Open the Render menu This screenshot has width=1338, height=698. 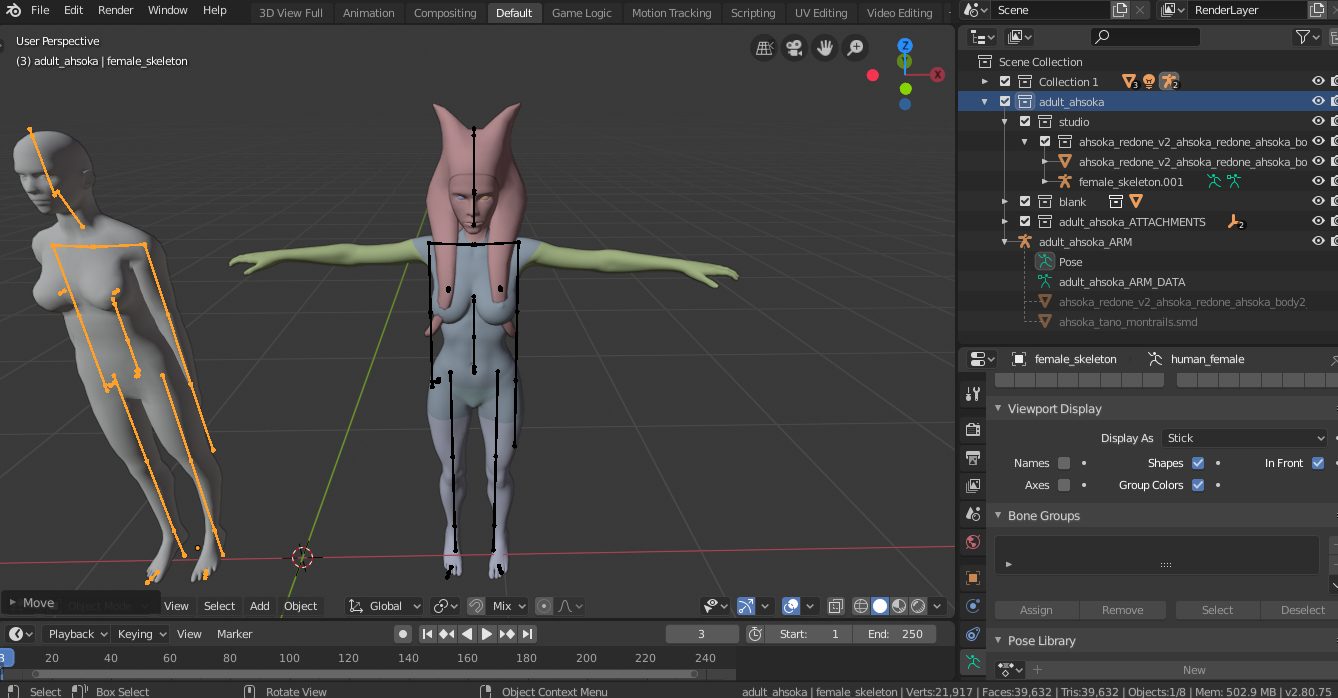click(x=116, y=10)
